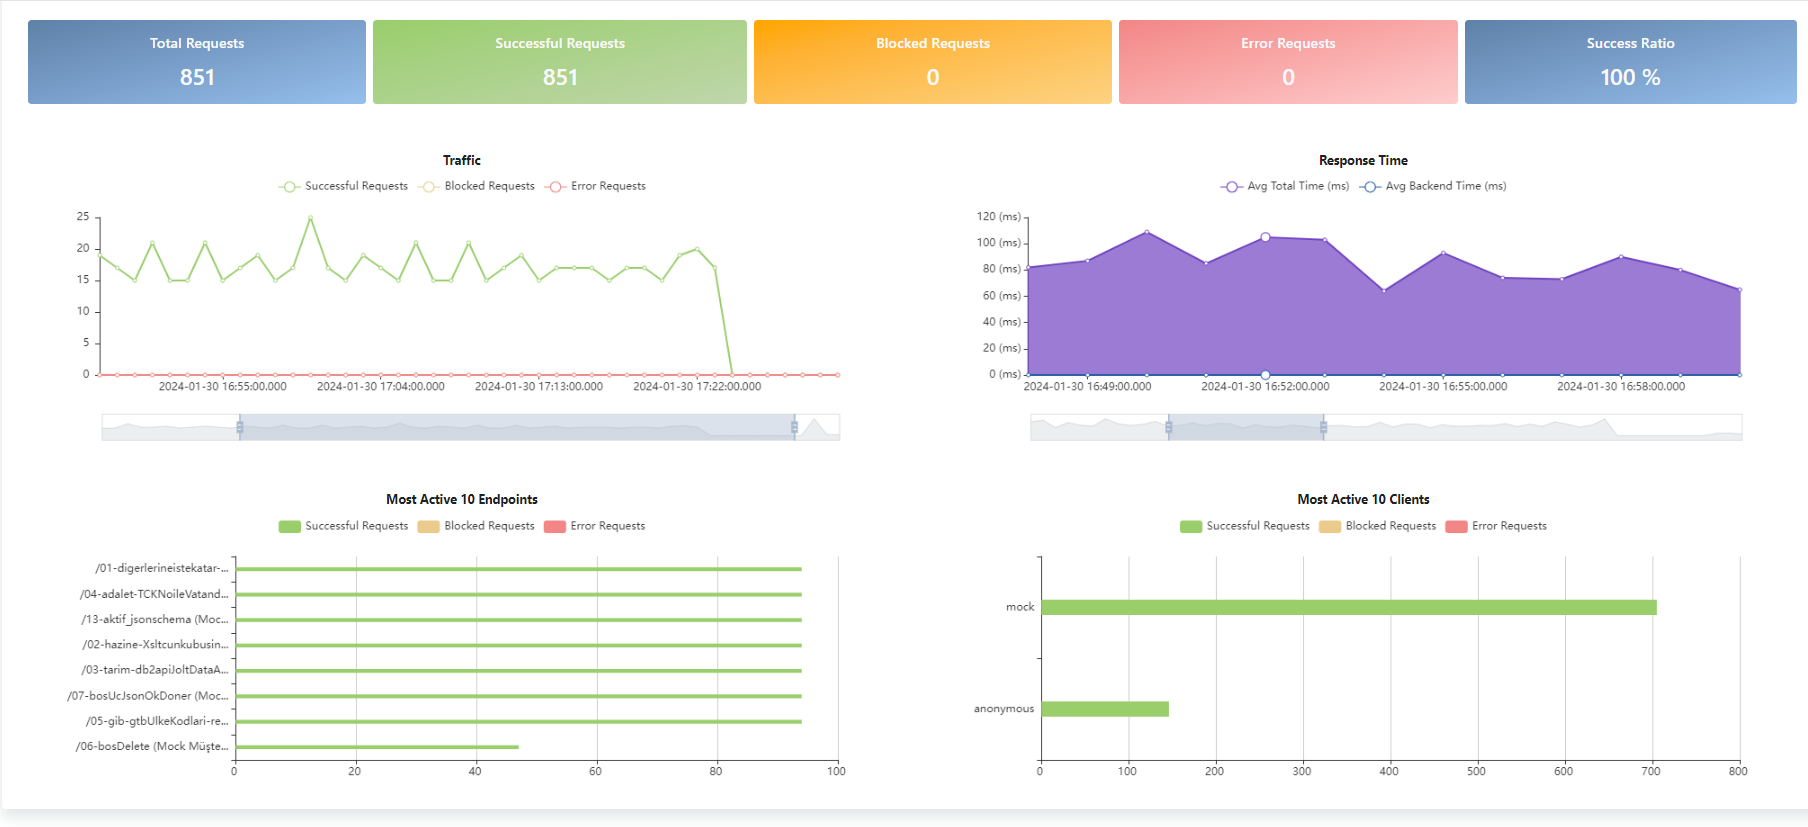This screenshot has height=827, width=1808.
Task: Hide Avg Backend Time series in Response Time
Action: [x=1434, y=187]
